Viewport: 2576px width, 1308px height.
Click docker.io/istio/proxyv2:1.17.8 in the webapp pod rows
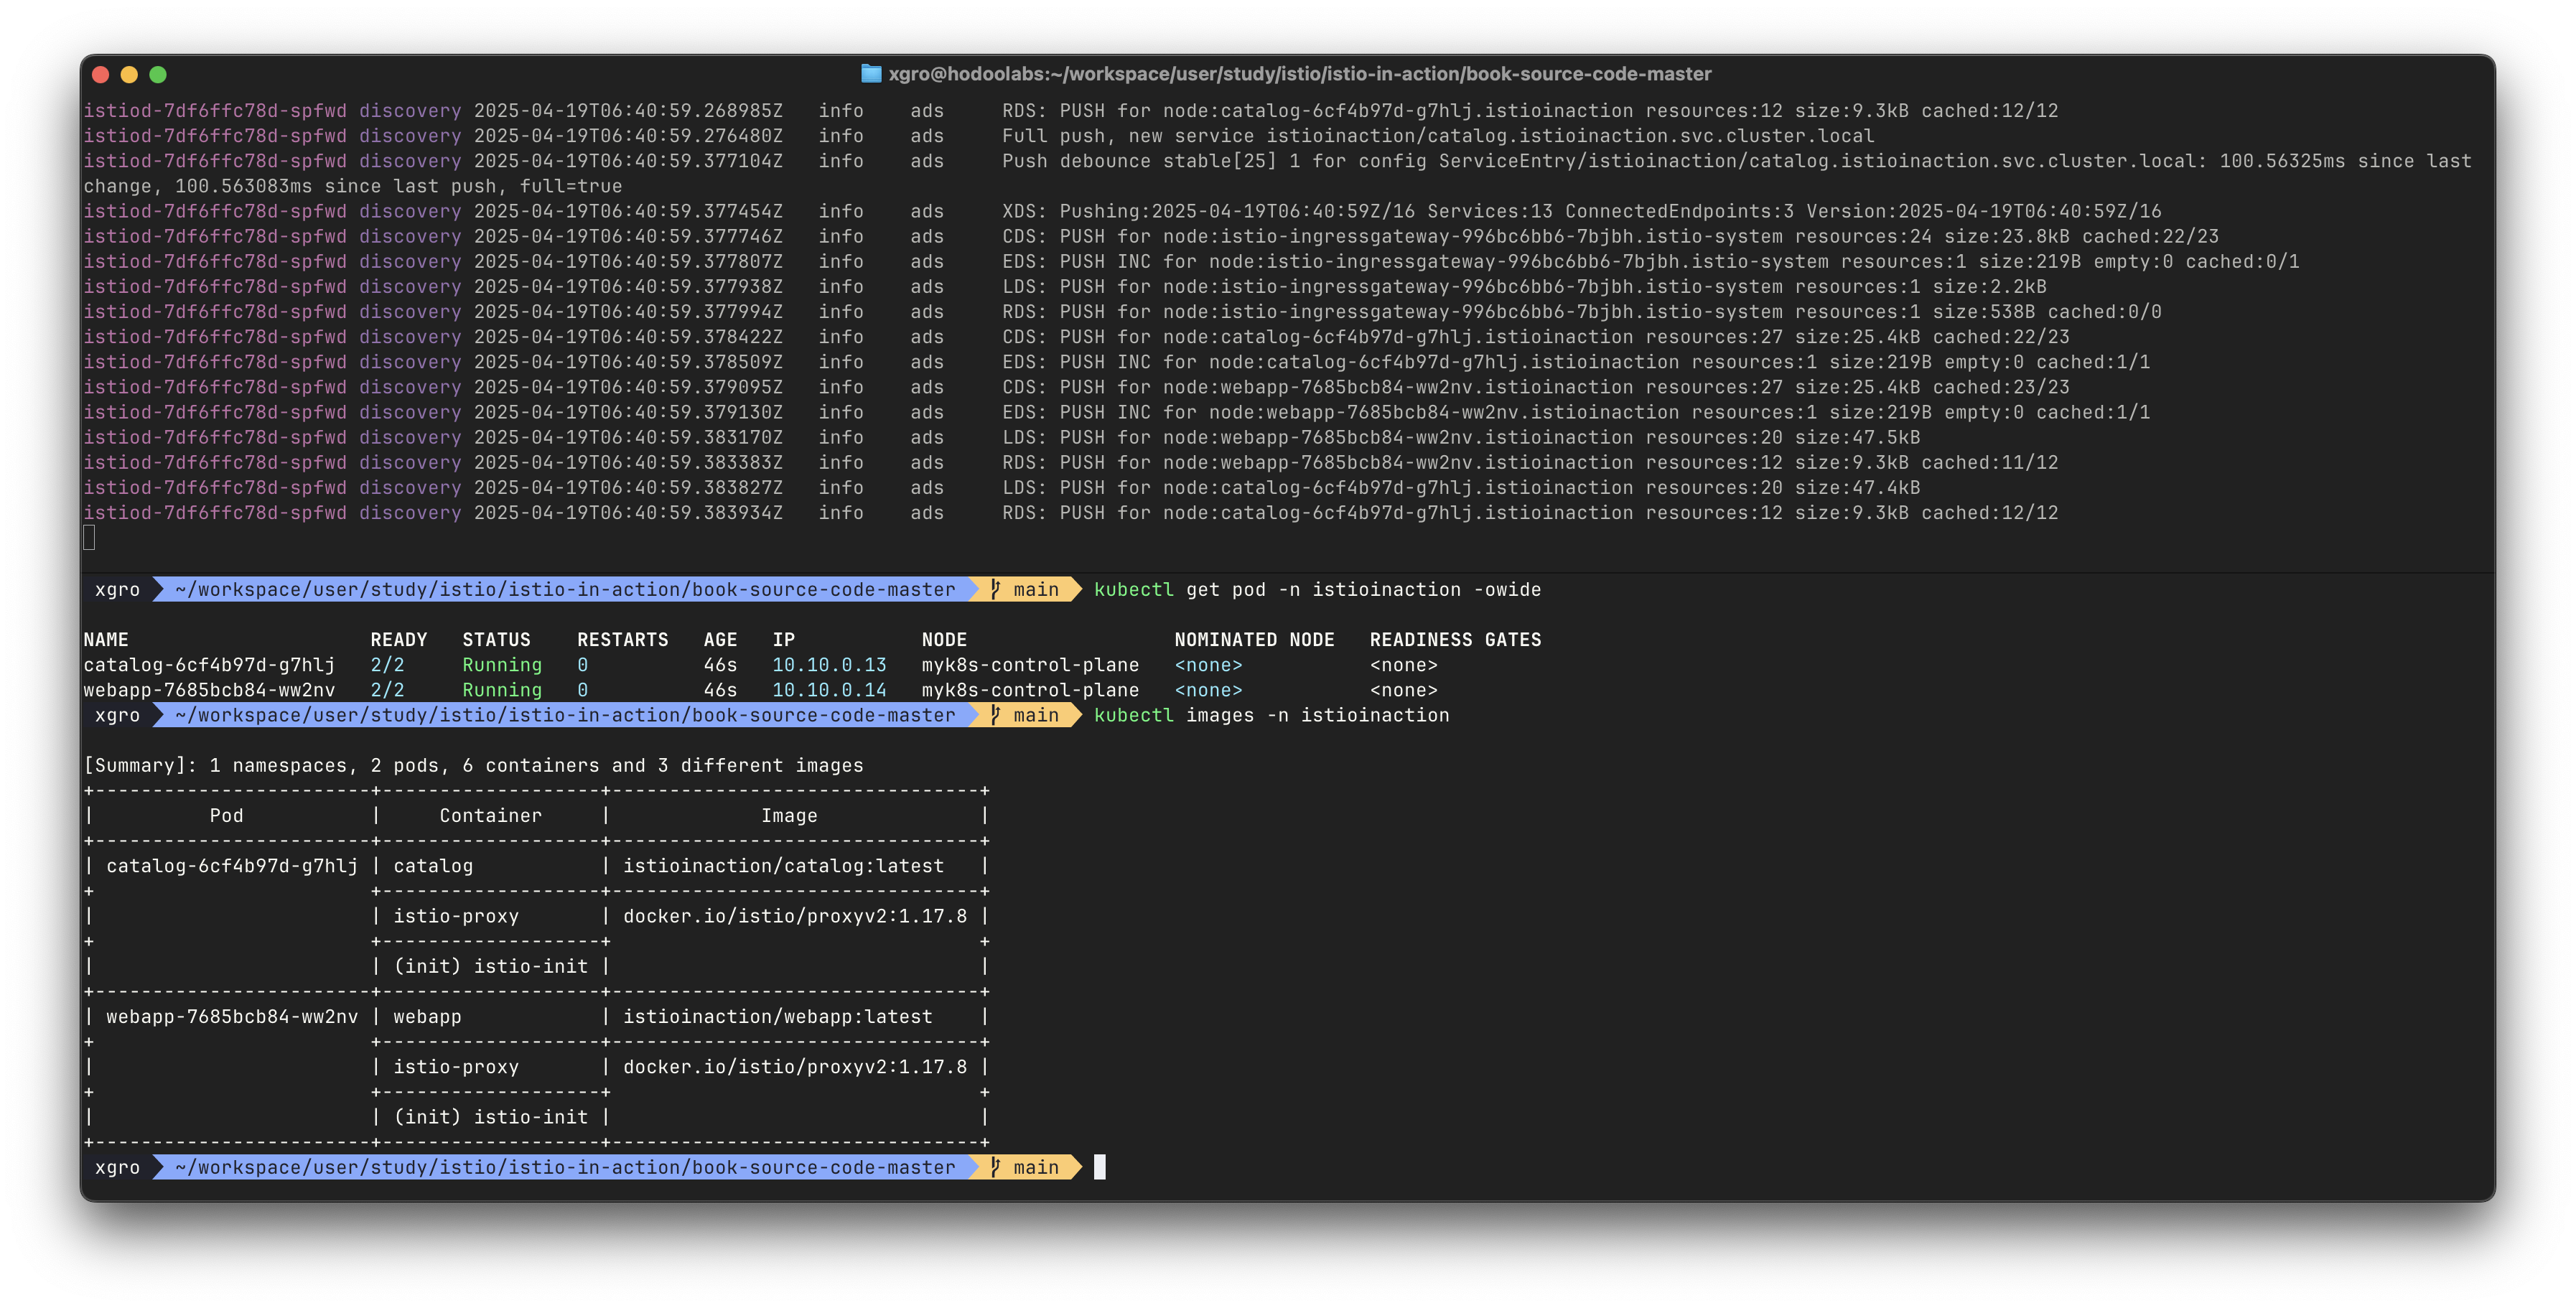coord(795,1067)
